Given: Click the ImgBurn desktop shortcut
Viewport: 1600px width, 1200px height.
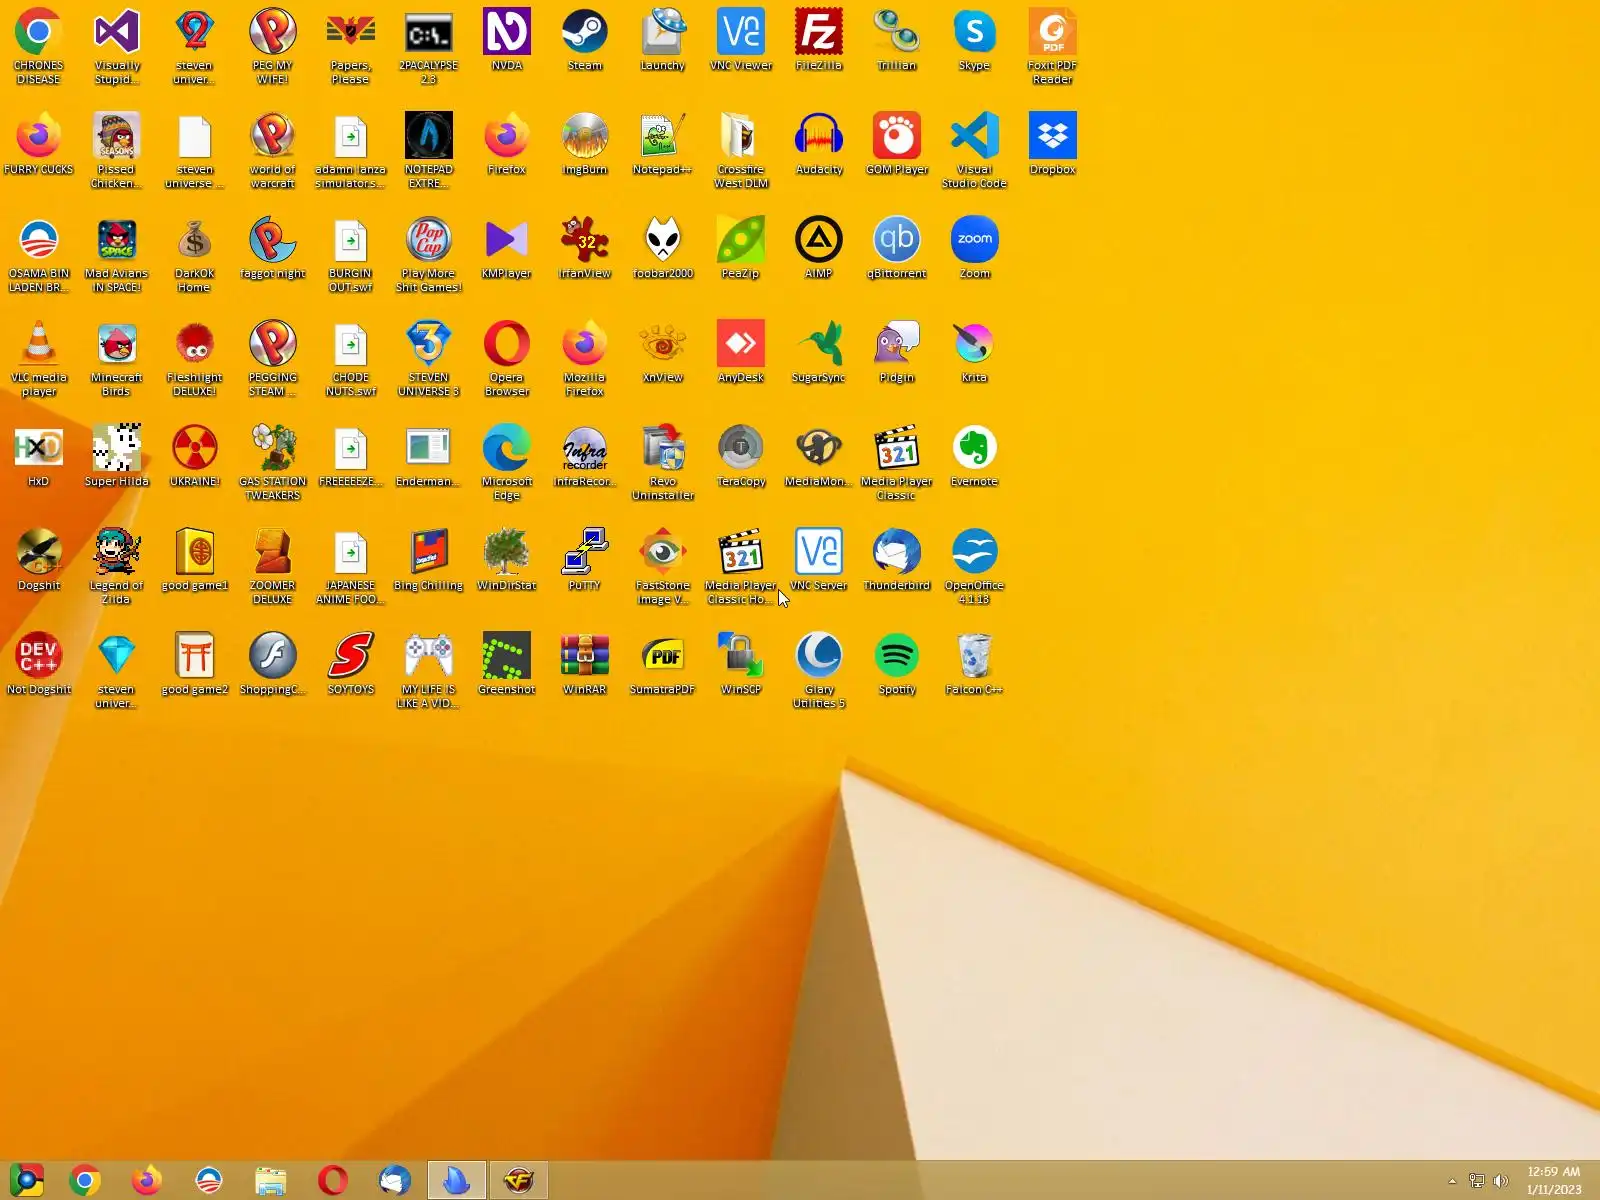Looking at the screenshot, I should pos(585,145).
